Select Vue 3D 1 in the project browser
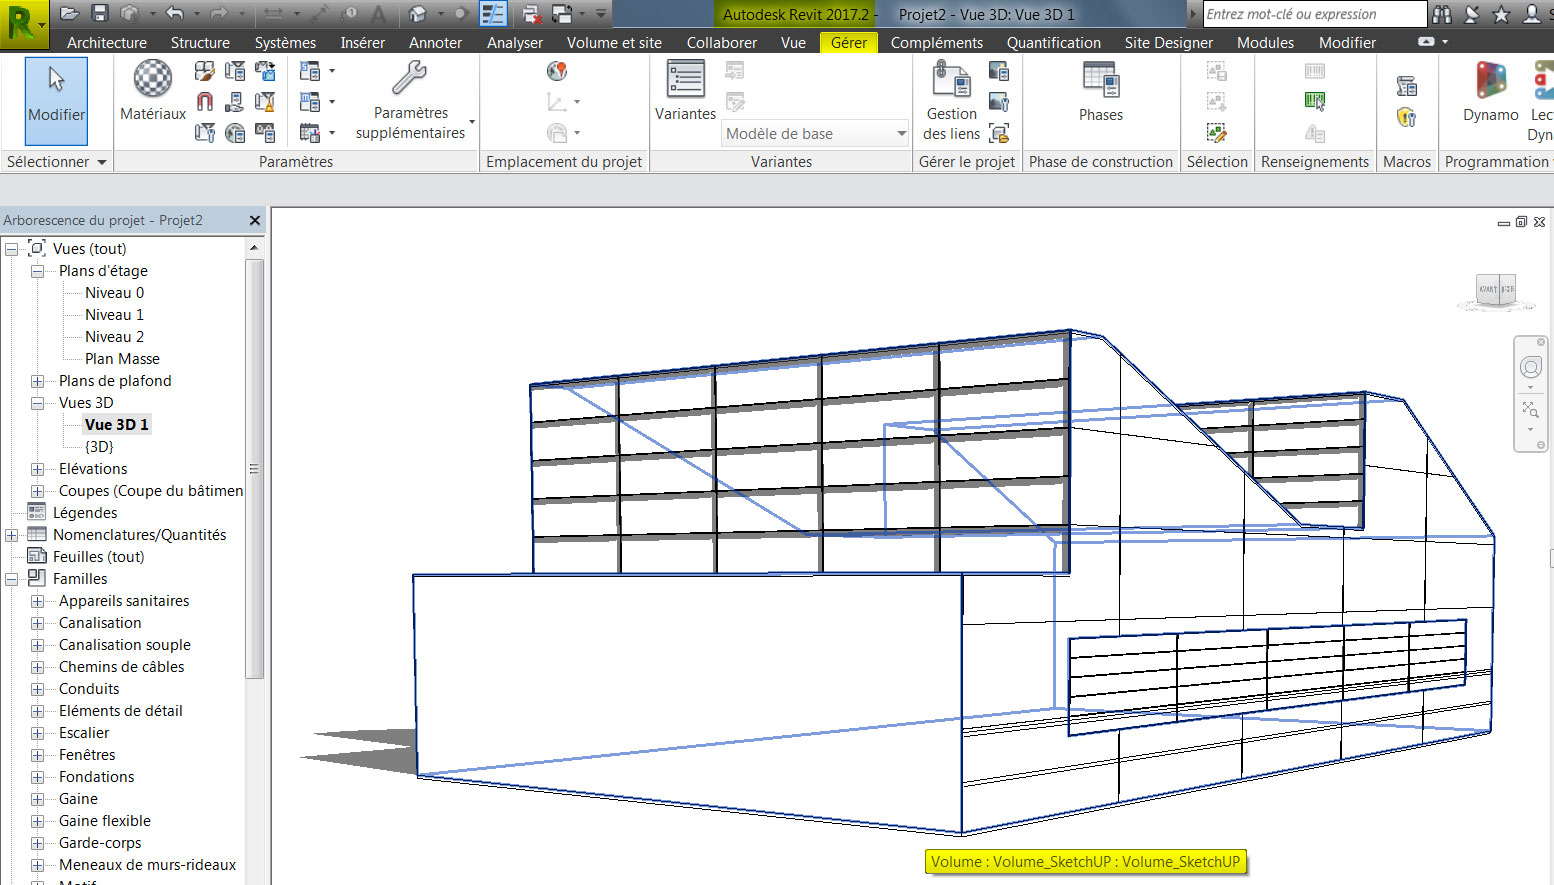The width and height of the screenshot is (1554, 885). click(116, 424)
